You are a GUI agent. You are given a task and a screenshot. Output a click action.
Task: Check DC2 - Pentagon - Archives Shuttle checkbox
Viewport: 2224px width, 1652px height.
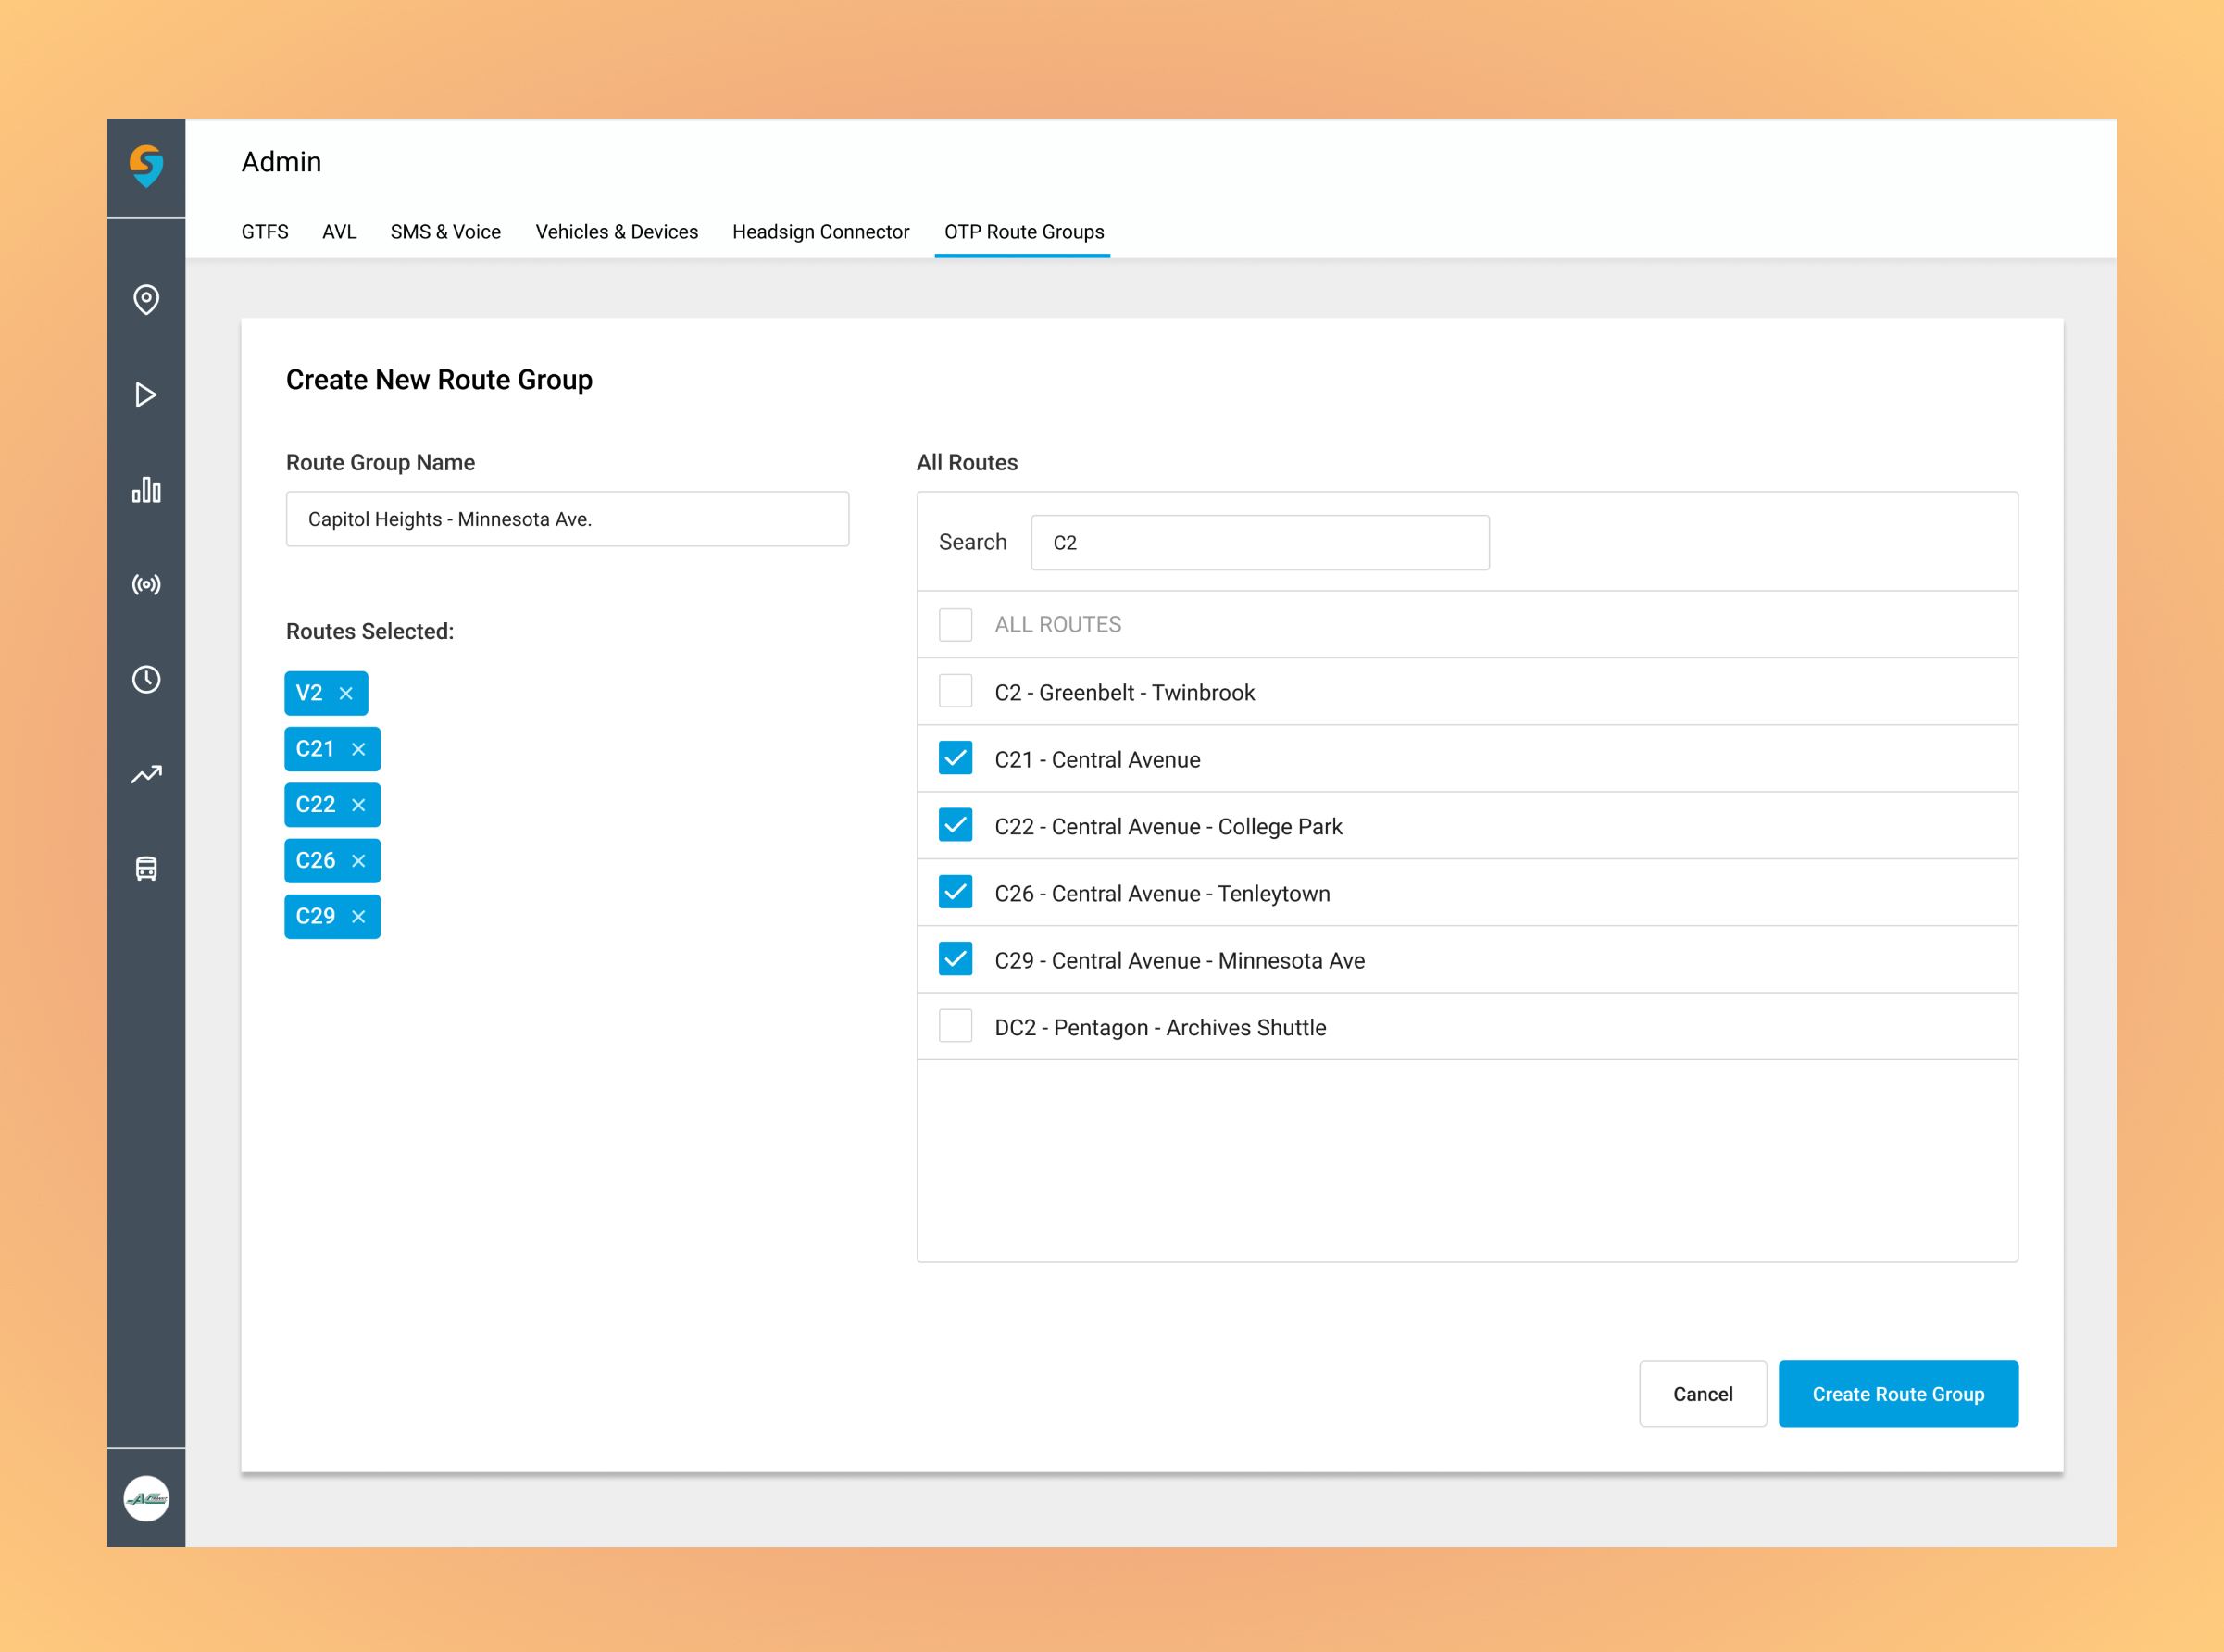(x=955, y=1026)
